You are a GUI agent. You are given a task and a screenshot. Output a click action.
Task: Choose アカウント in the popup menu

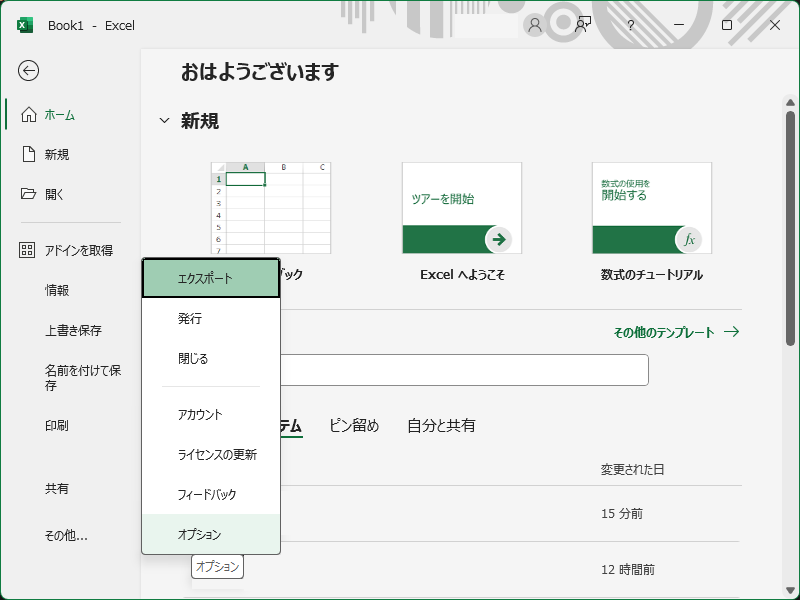pos(211,414)
